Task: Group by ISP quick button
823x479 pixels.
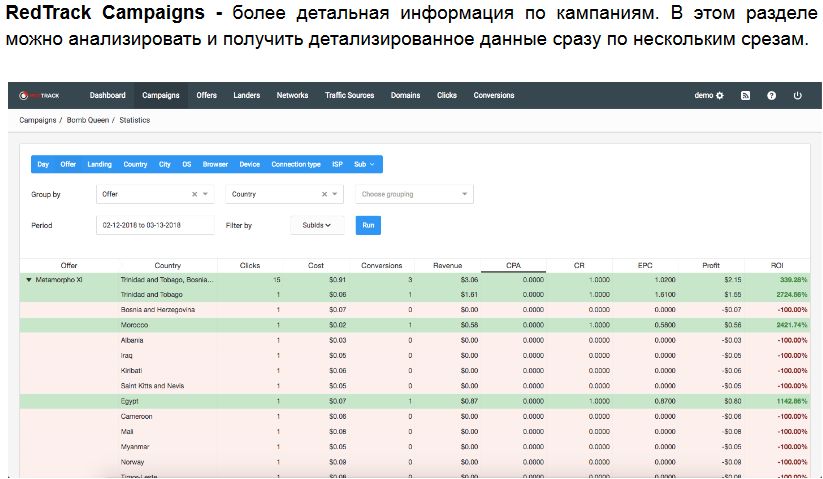Action: 337,164
